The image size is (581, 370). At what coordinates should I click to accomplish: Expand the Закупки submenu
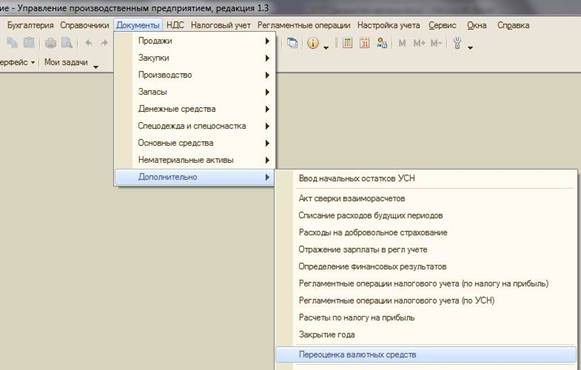194,58
